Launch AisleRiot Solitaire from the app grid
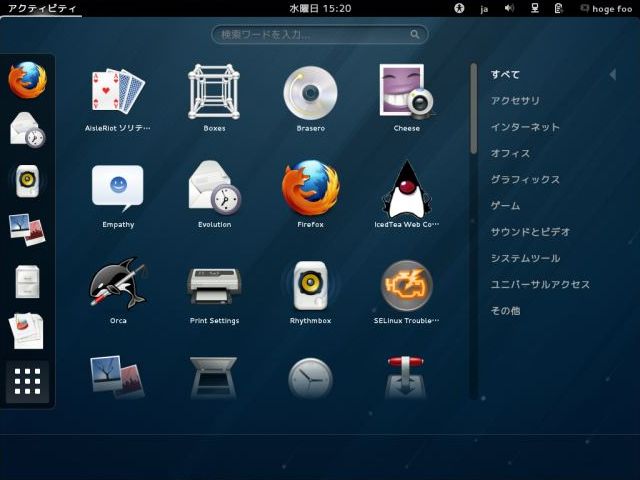This screenshot has height=480, width=640. coord(118,99)
